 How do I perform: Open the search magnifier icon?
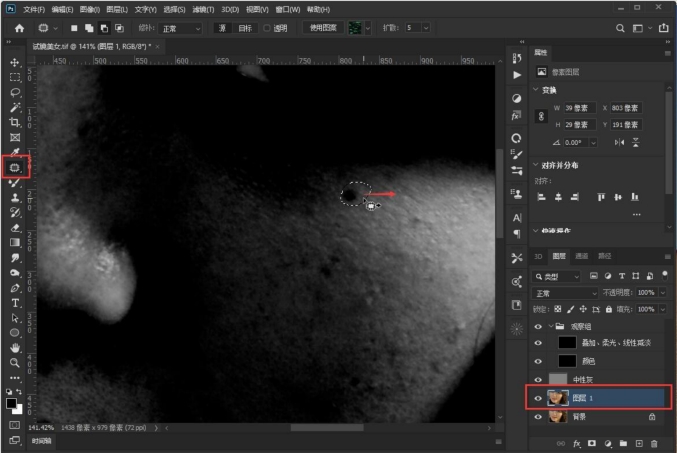coord(620,28)
